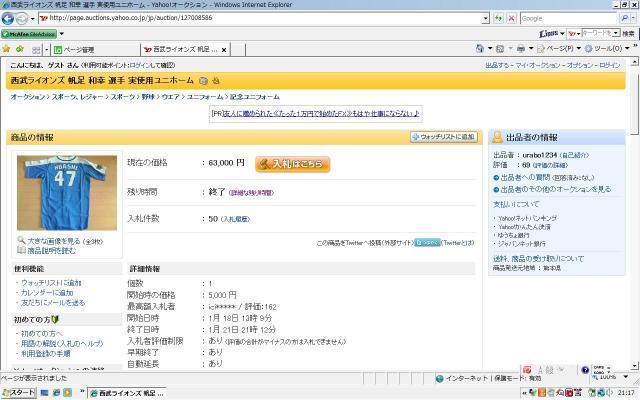This screenshot has width=640, height=400.
Task: Stop loading with the red X icon
Action: 511,18
